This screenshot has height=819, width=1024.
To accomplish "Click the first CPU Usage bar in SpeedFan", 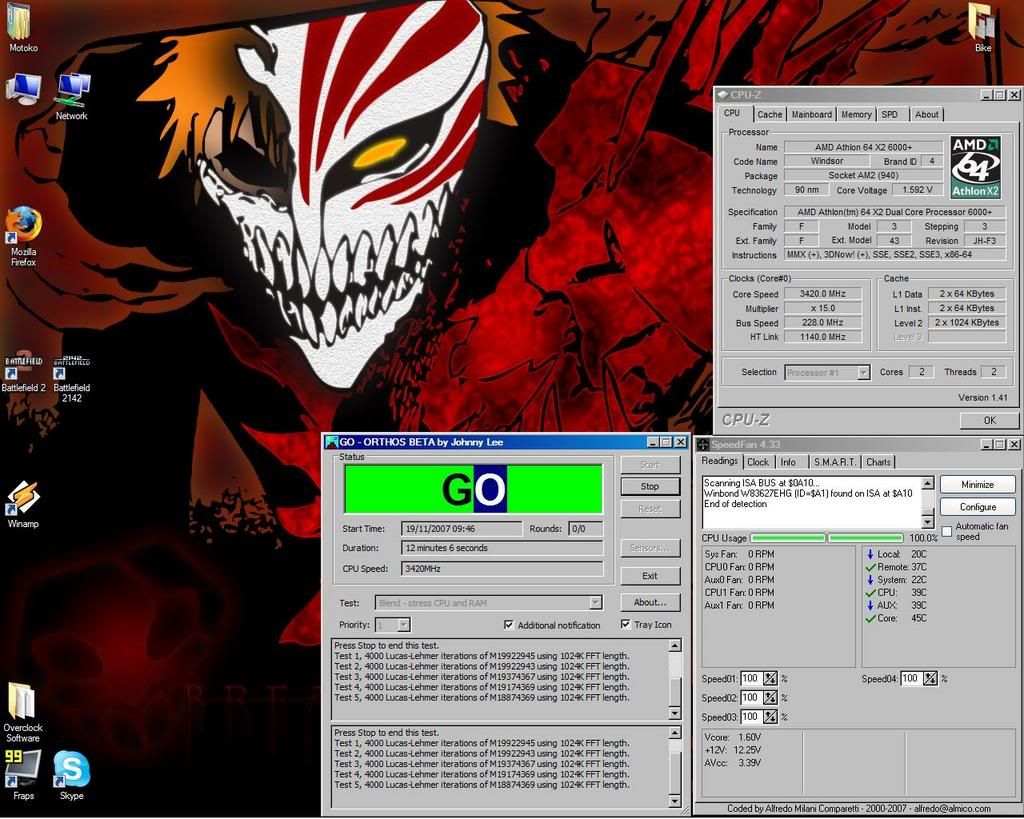I will (x=788, y=538).
